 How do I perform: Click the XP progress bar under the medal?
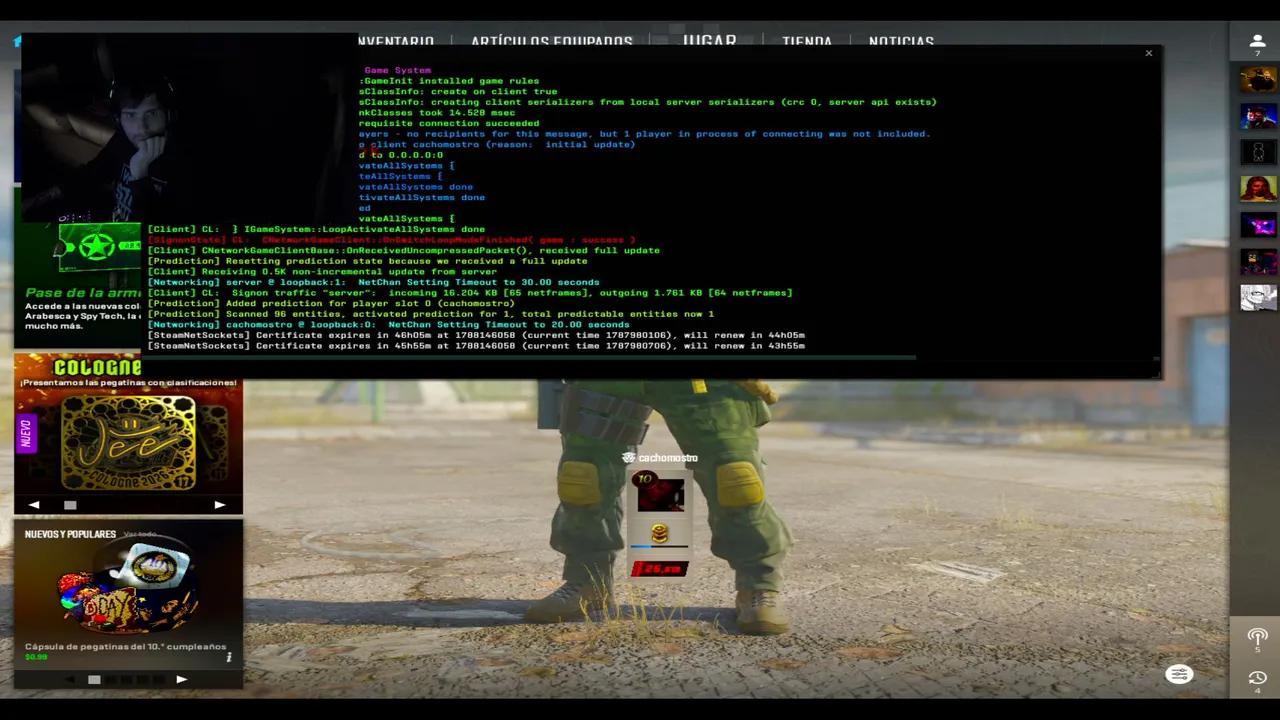[x=659, y=548]
